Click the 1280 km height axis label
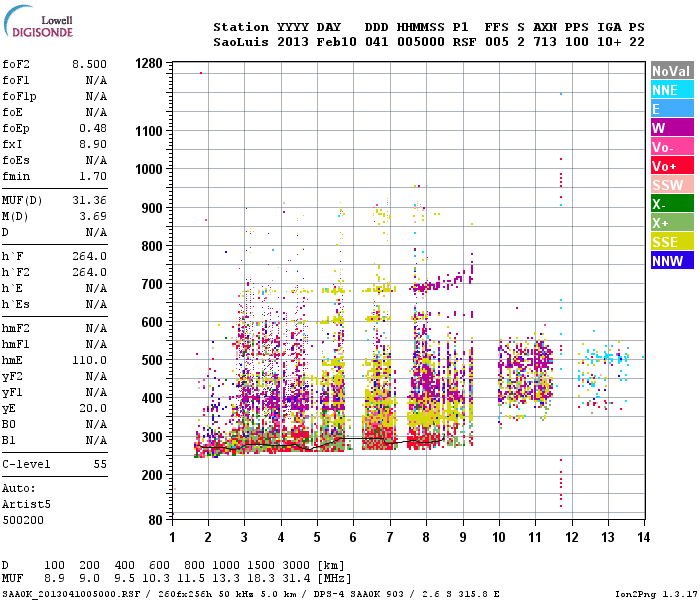This screenshot has width=700, height=600. point(149,63)
